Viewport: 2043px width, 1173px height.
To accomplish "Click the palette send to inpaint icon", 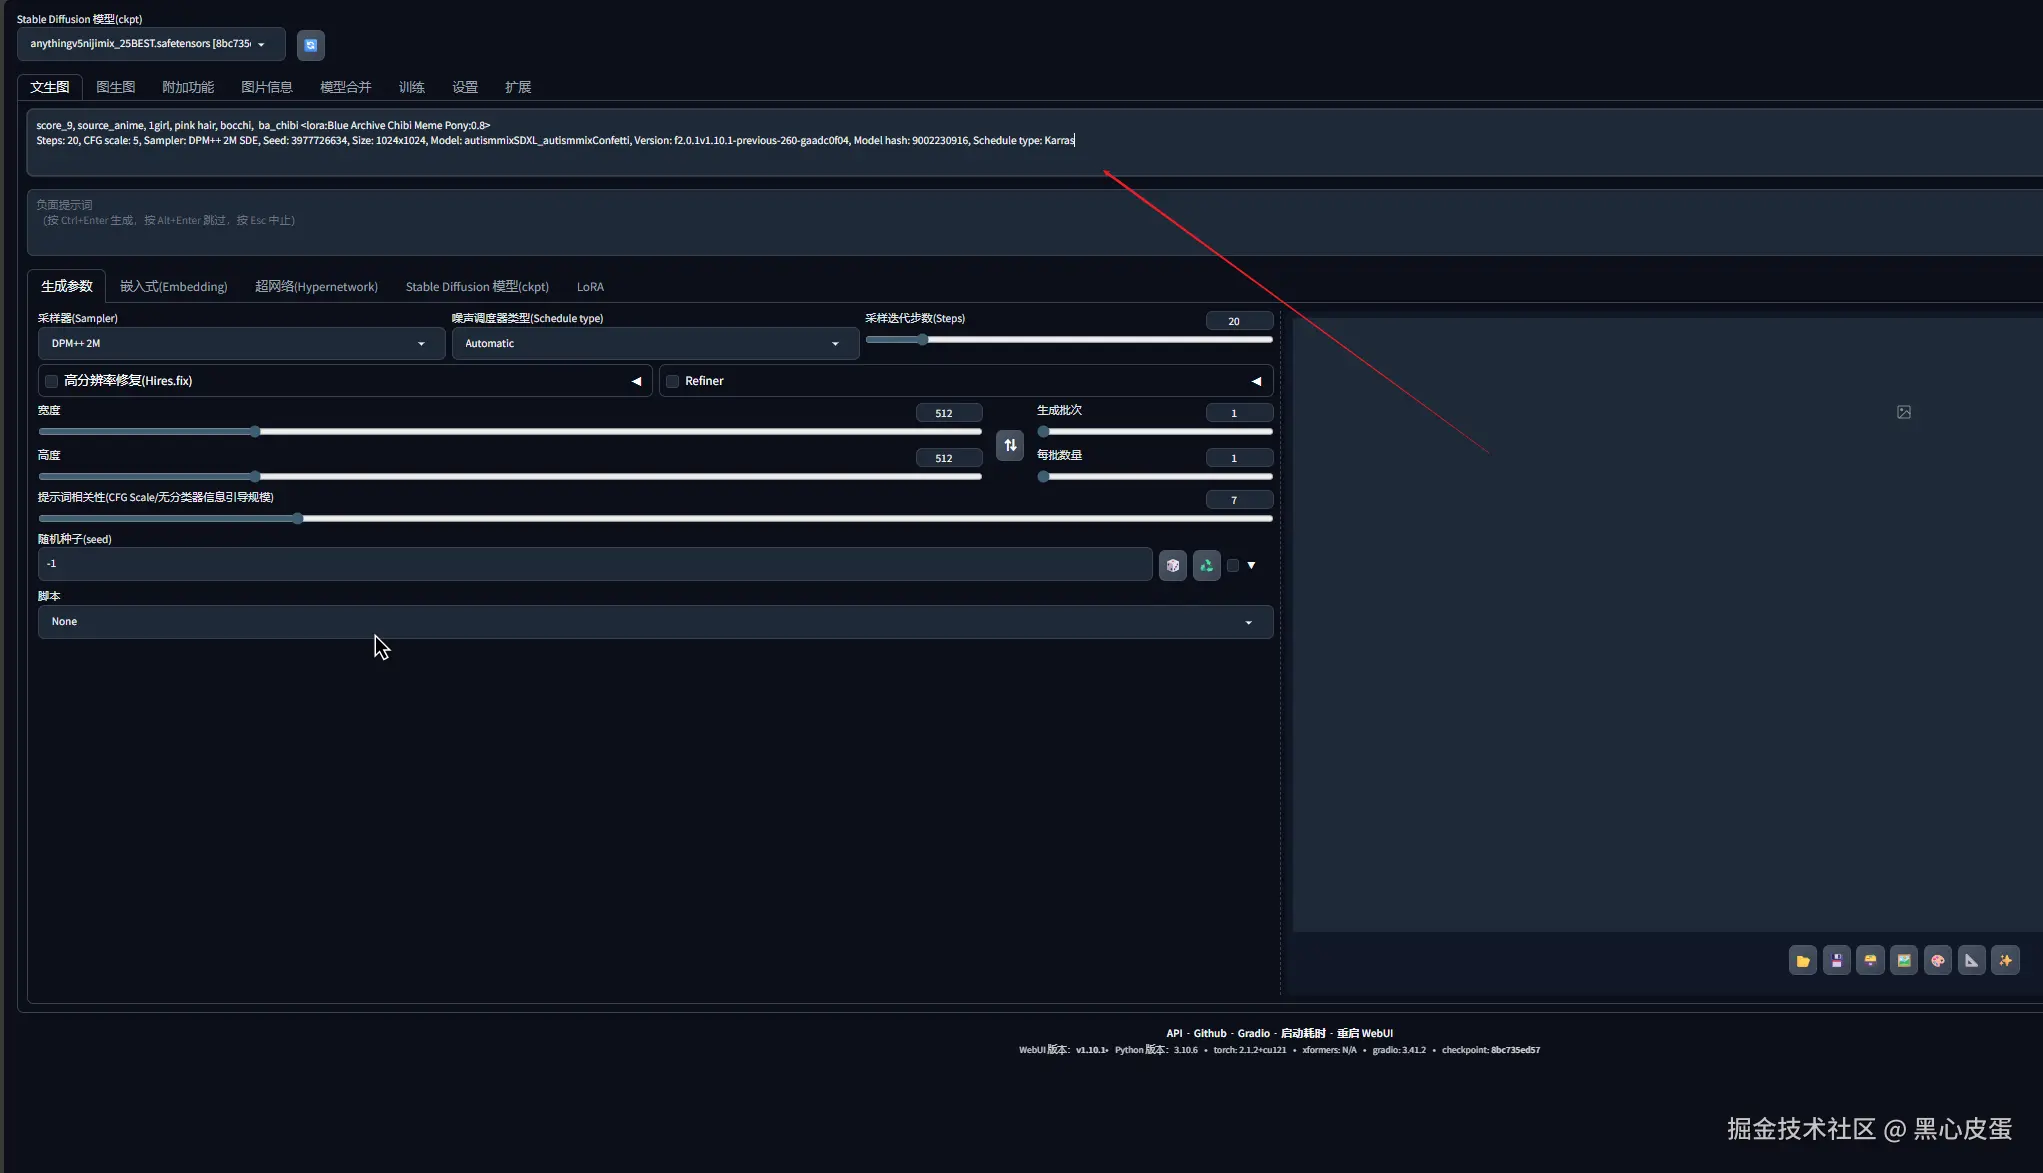I will [x=1937, y=961].
